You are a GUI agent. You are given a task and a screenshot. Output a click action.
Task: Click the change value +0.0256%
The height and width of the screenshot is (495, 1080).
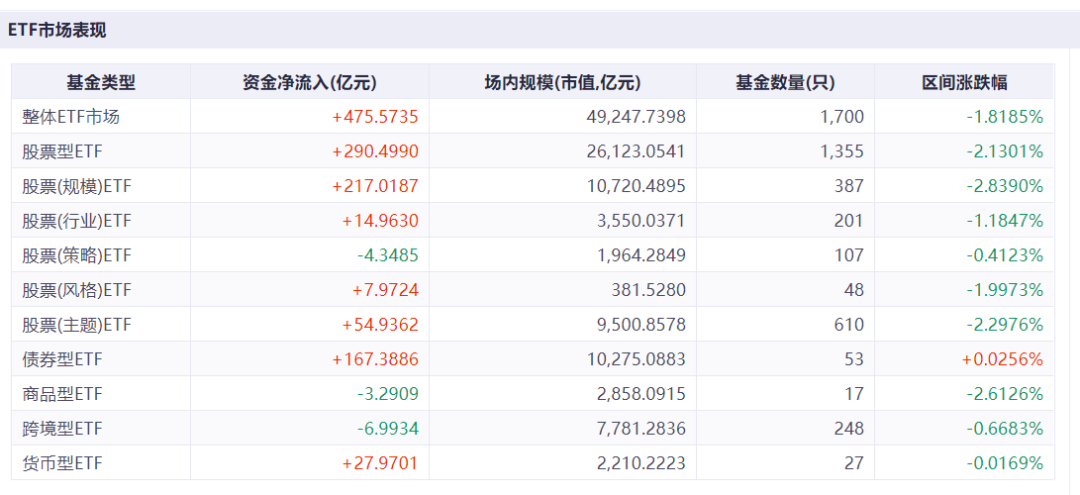[x=1003, y=359]
